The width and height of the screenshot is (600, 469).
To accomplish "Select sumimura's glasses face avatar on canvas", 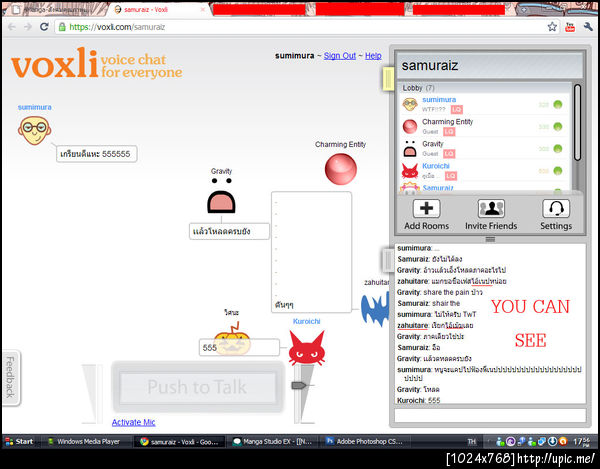I will click(x=34, y=130).
